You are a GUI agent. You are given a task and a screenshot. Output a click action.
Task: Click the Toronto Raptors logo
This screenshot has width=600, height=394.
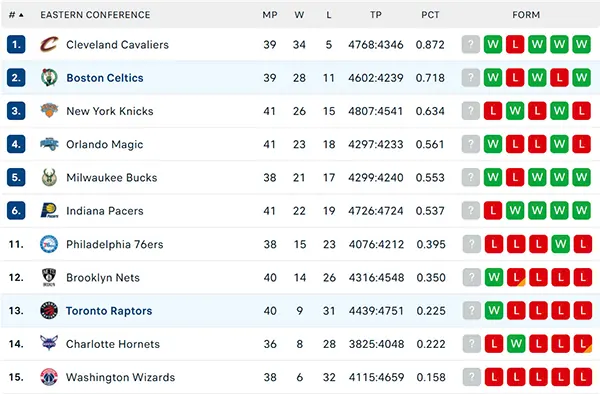pyautogui.click(x=49, y=310)
